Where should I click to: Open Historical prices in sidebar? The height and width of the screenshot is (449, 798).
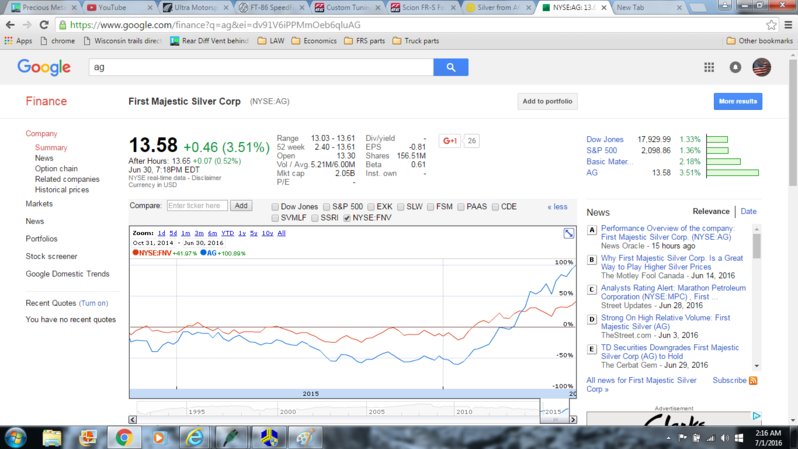62,190
